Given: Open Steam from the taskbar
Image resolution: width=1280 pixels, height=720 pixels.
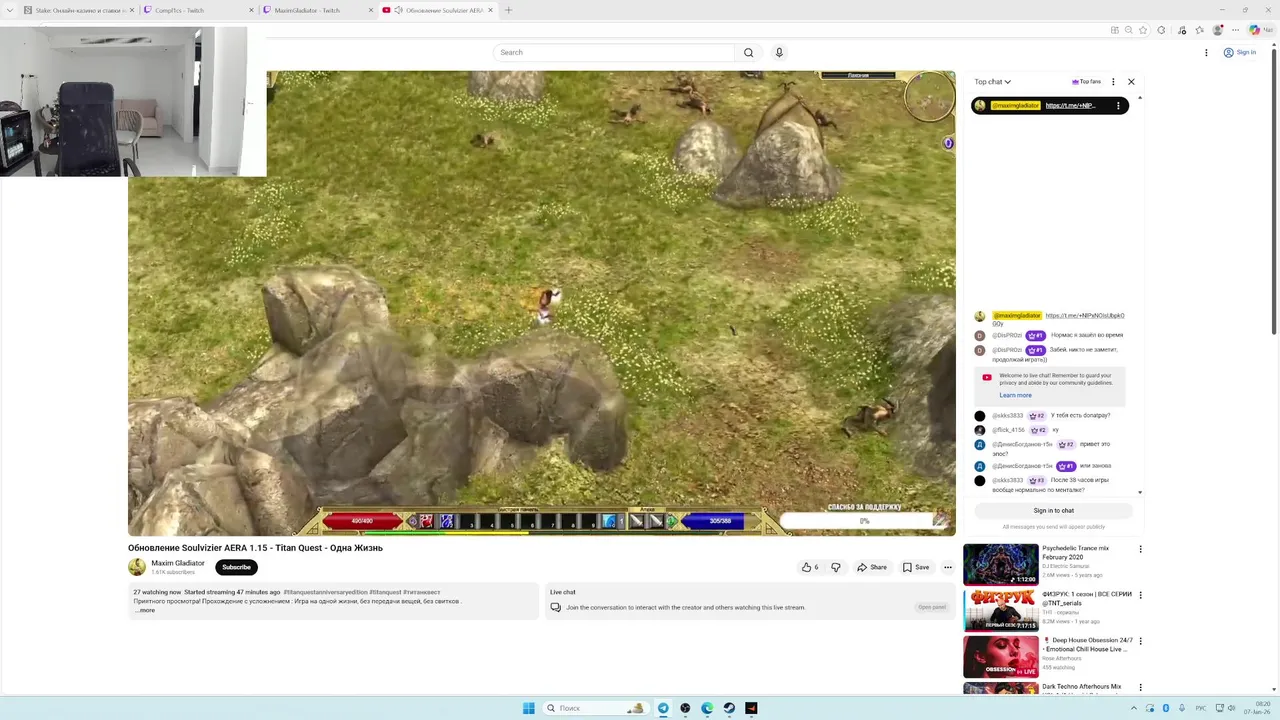Looking at the screenshot, I should [x=729, y=708].
